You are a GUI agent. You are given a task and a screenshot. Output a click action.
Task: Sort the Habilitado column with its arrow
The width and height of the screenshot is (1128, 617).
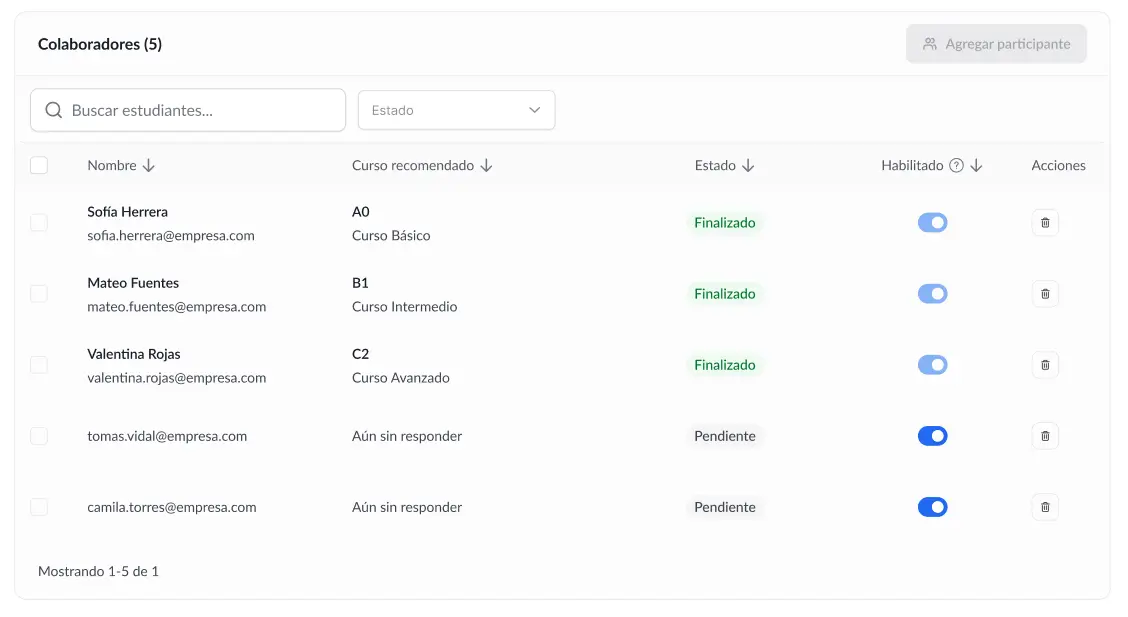pos(976,165)
